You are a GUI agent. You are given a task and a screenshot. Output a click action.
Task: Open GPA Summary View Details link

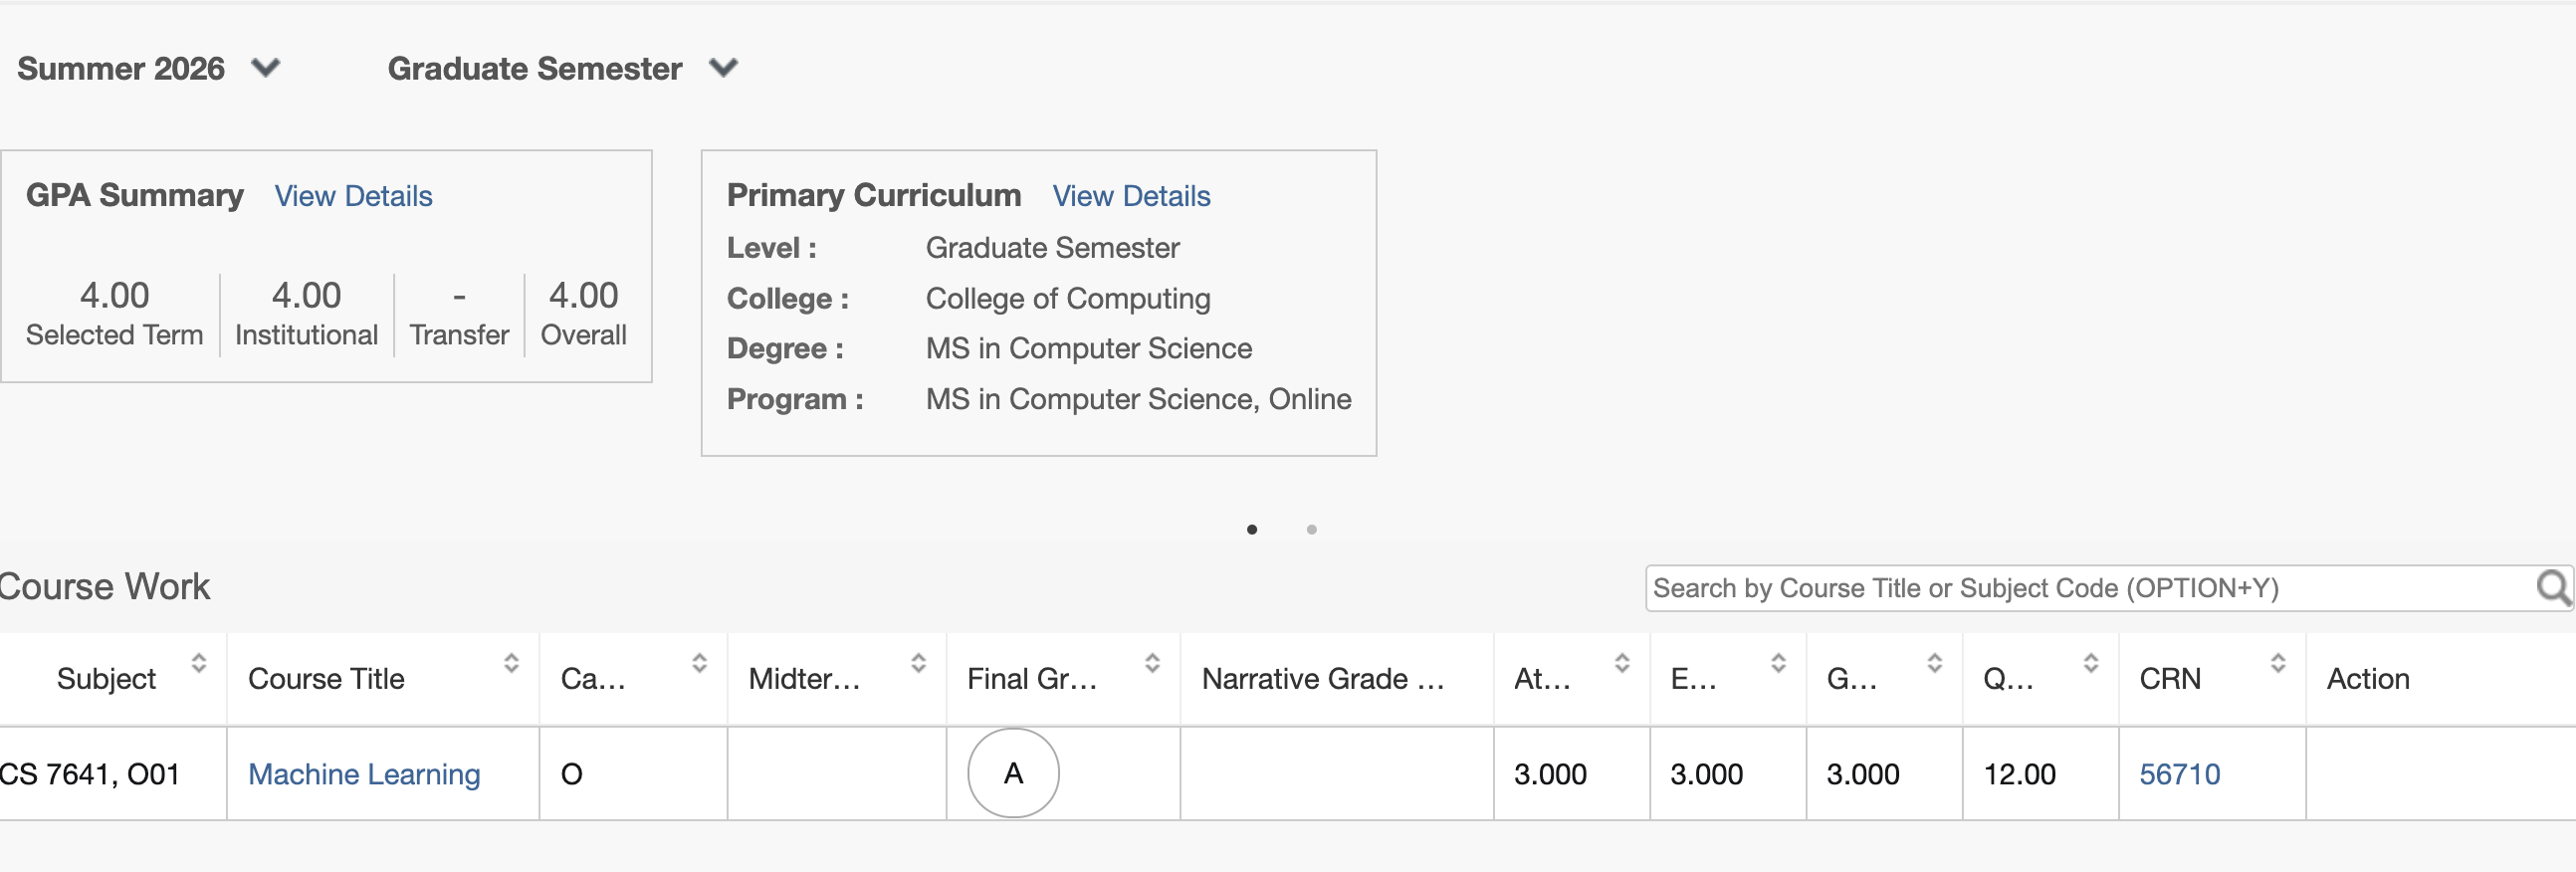[x=353, y=196]
